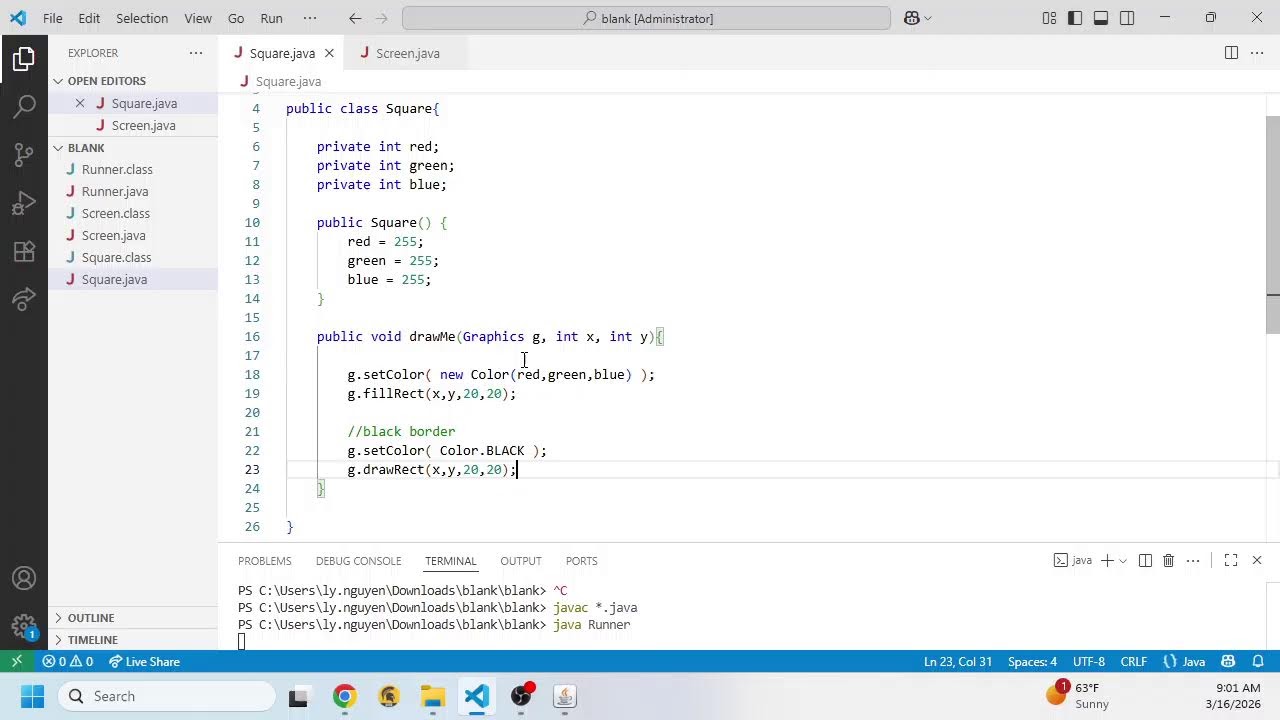The width and height of the screenshot is (1280, 720).
Task: Switch to the Ports panel tab
Action: 581,561
